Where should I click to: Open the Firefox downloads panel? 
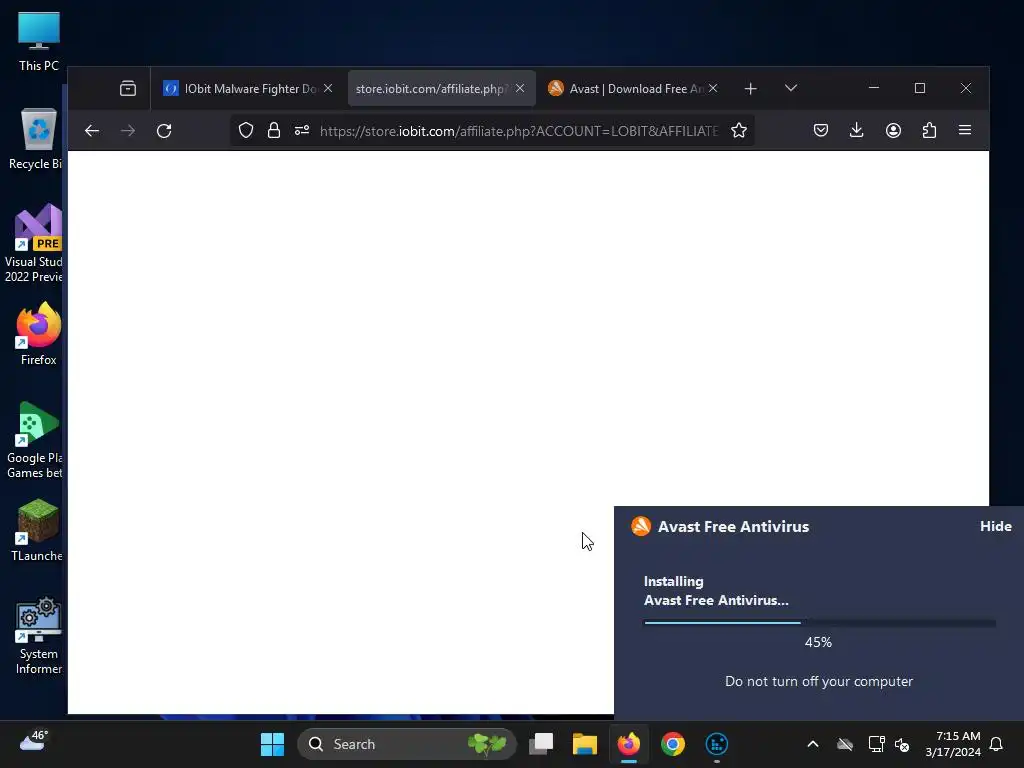click(x=857, y=131)
